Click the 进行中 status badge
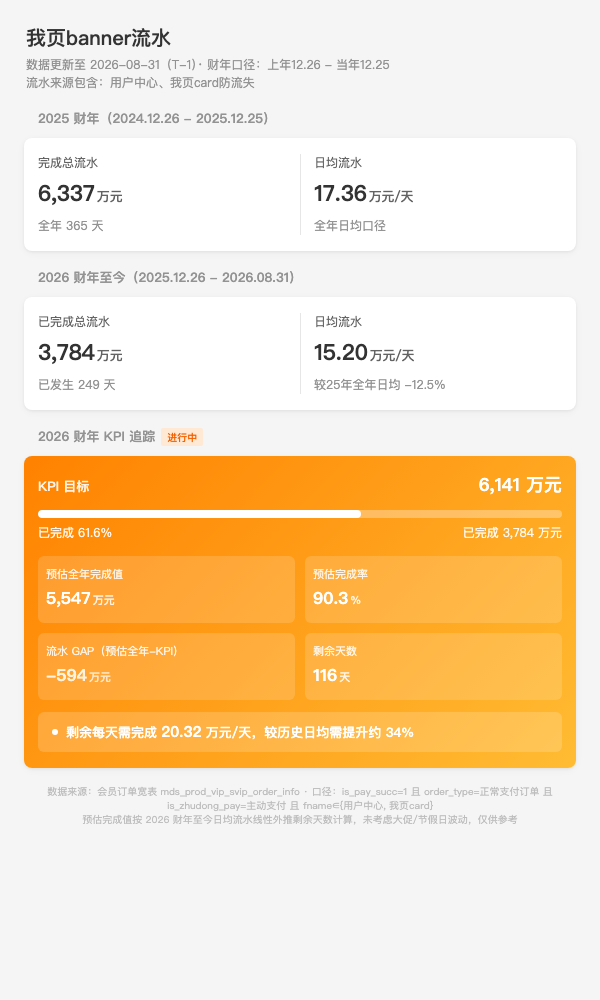 coord(182,437)
